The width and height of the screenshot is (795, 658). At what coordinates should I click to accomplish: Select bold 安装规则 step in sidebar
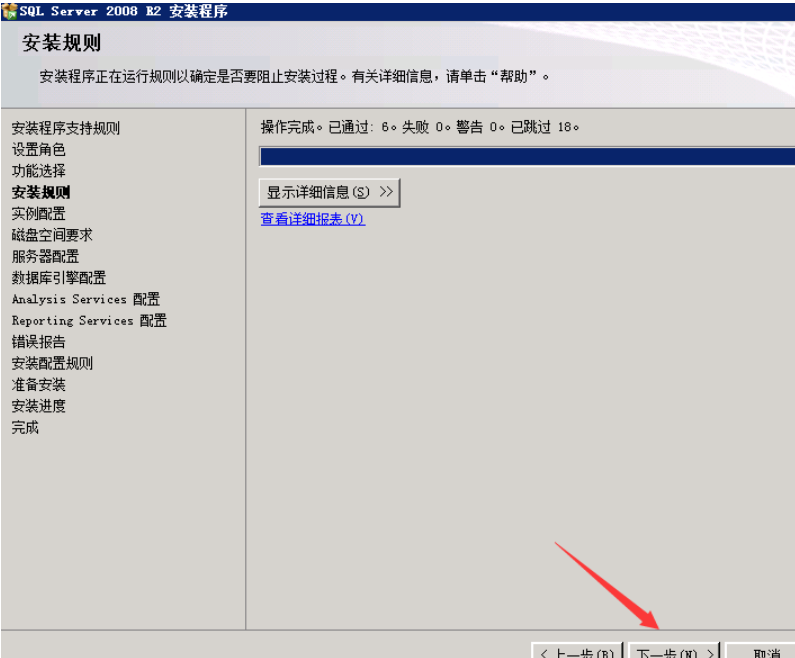pyautogui.click(x=41, y=193)
